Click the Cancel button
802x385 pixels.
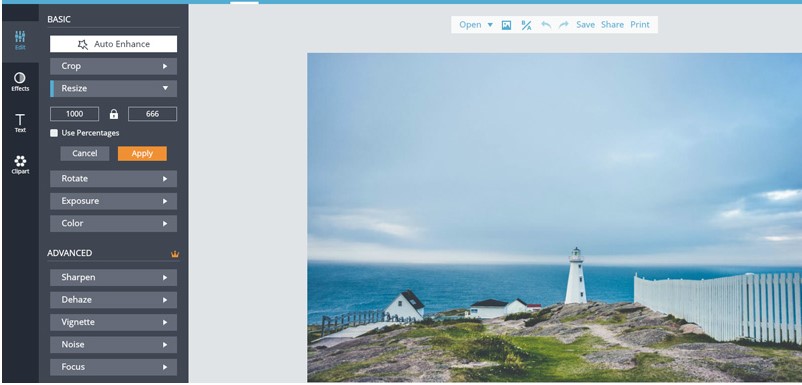[85, 153]
